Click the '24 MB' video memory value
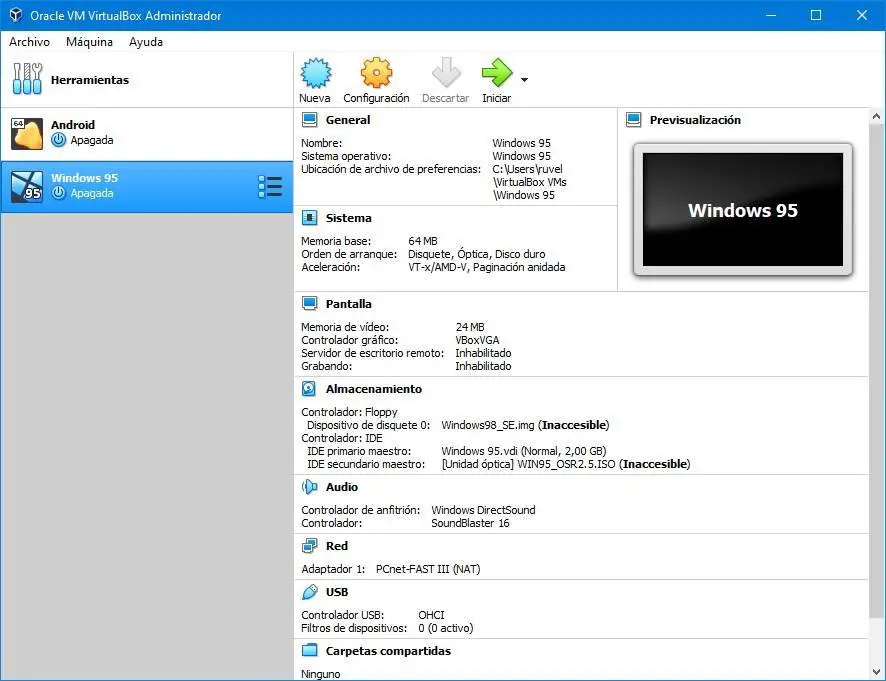 coord(470,327)
